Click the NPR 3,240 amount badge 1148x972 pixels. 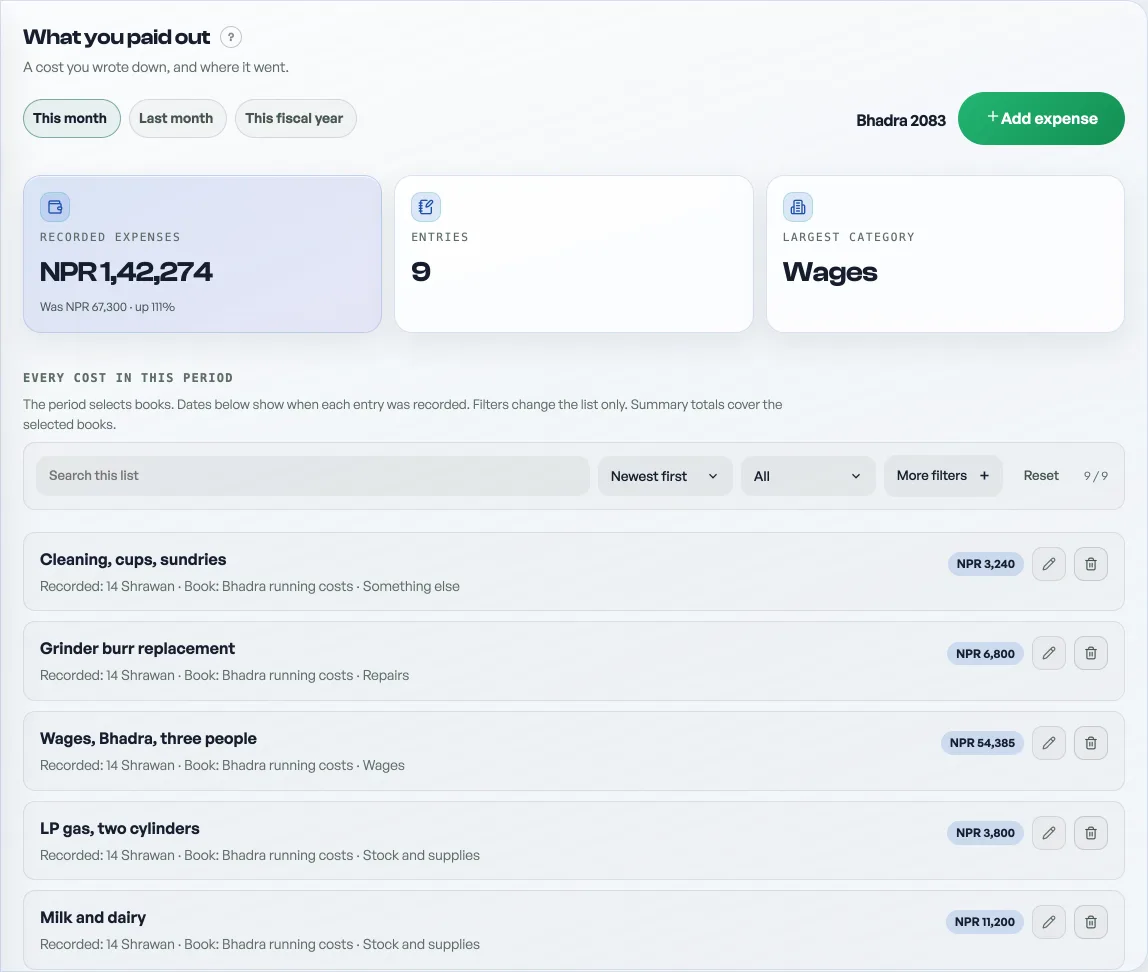coord(985,564)
